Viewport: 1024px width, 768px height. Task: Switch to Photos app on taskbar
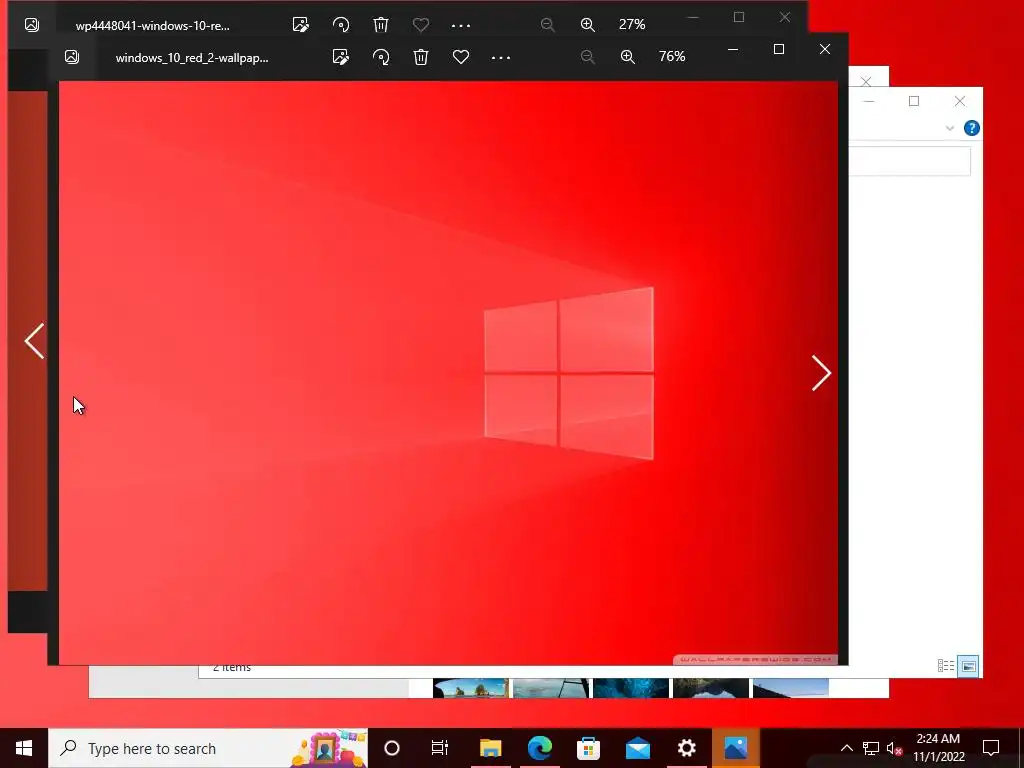click(735, 748)
